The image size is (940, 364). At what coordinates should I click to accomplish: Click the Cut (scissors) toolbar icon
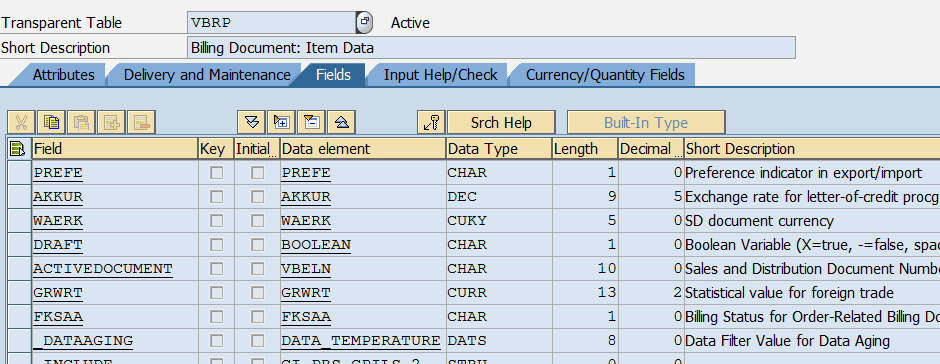pyautogui.click(x=22, y=122)
